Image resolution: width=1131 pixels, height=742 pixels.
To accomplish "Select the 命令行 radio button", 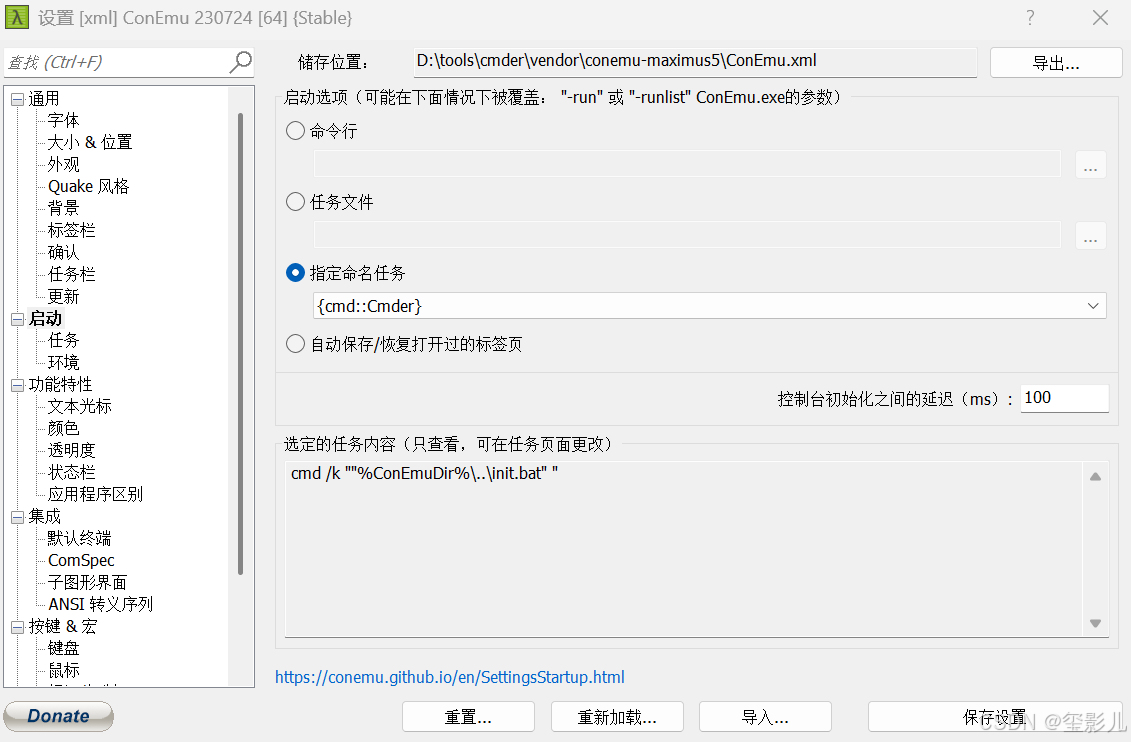I will [x=295, y=131].
